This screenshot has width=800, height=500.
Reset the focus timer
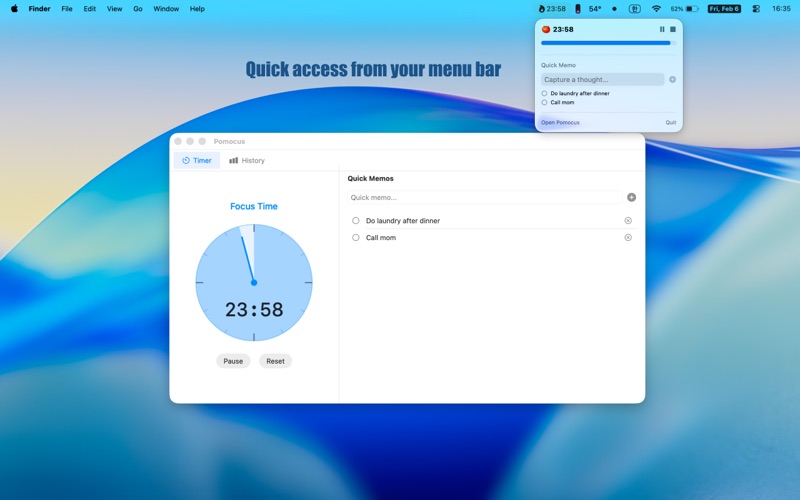[276, 361]
